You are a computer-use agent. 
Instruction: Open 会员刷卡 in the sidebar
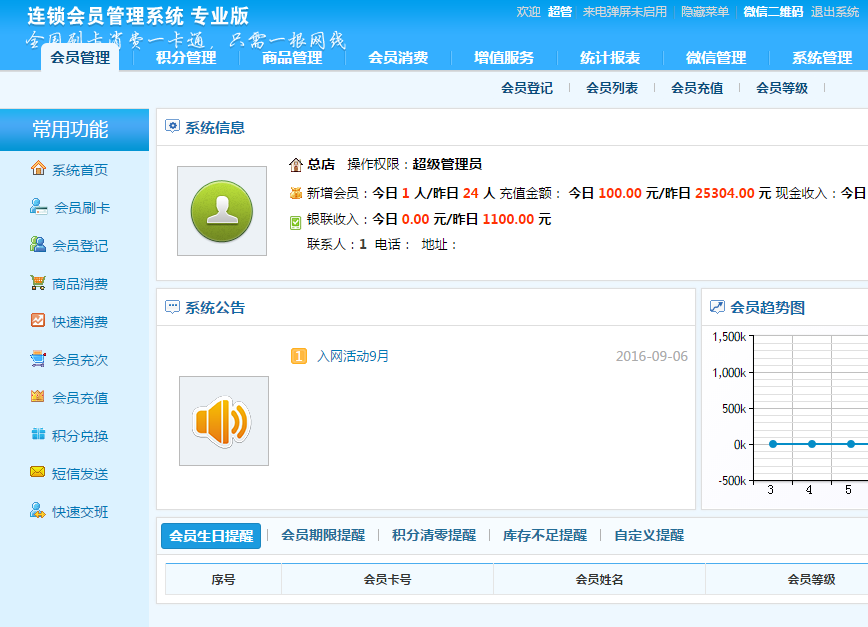tap(82, 208)
